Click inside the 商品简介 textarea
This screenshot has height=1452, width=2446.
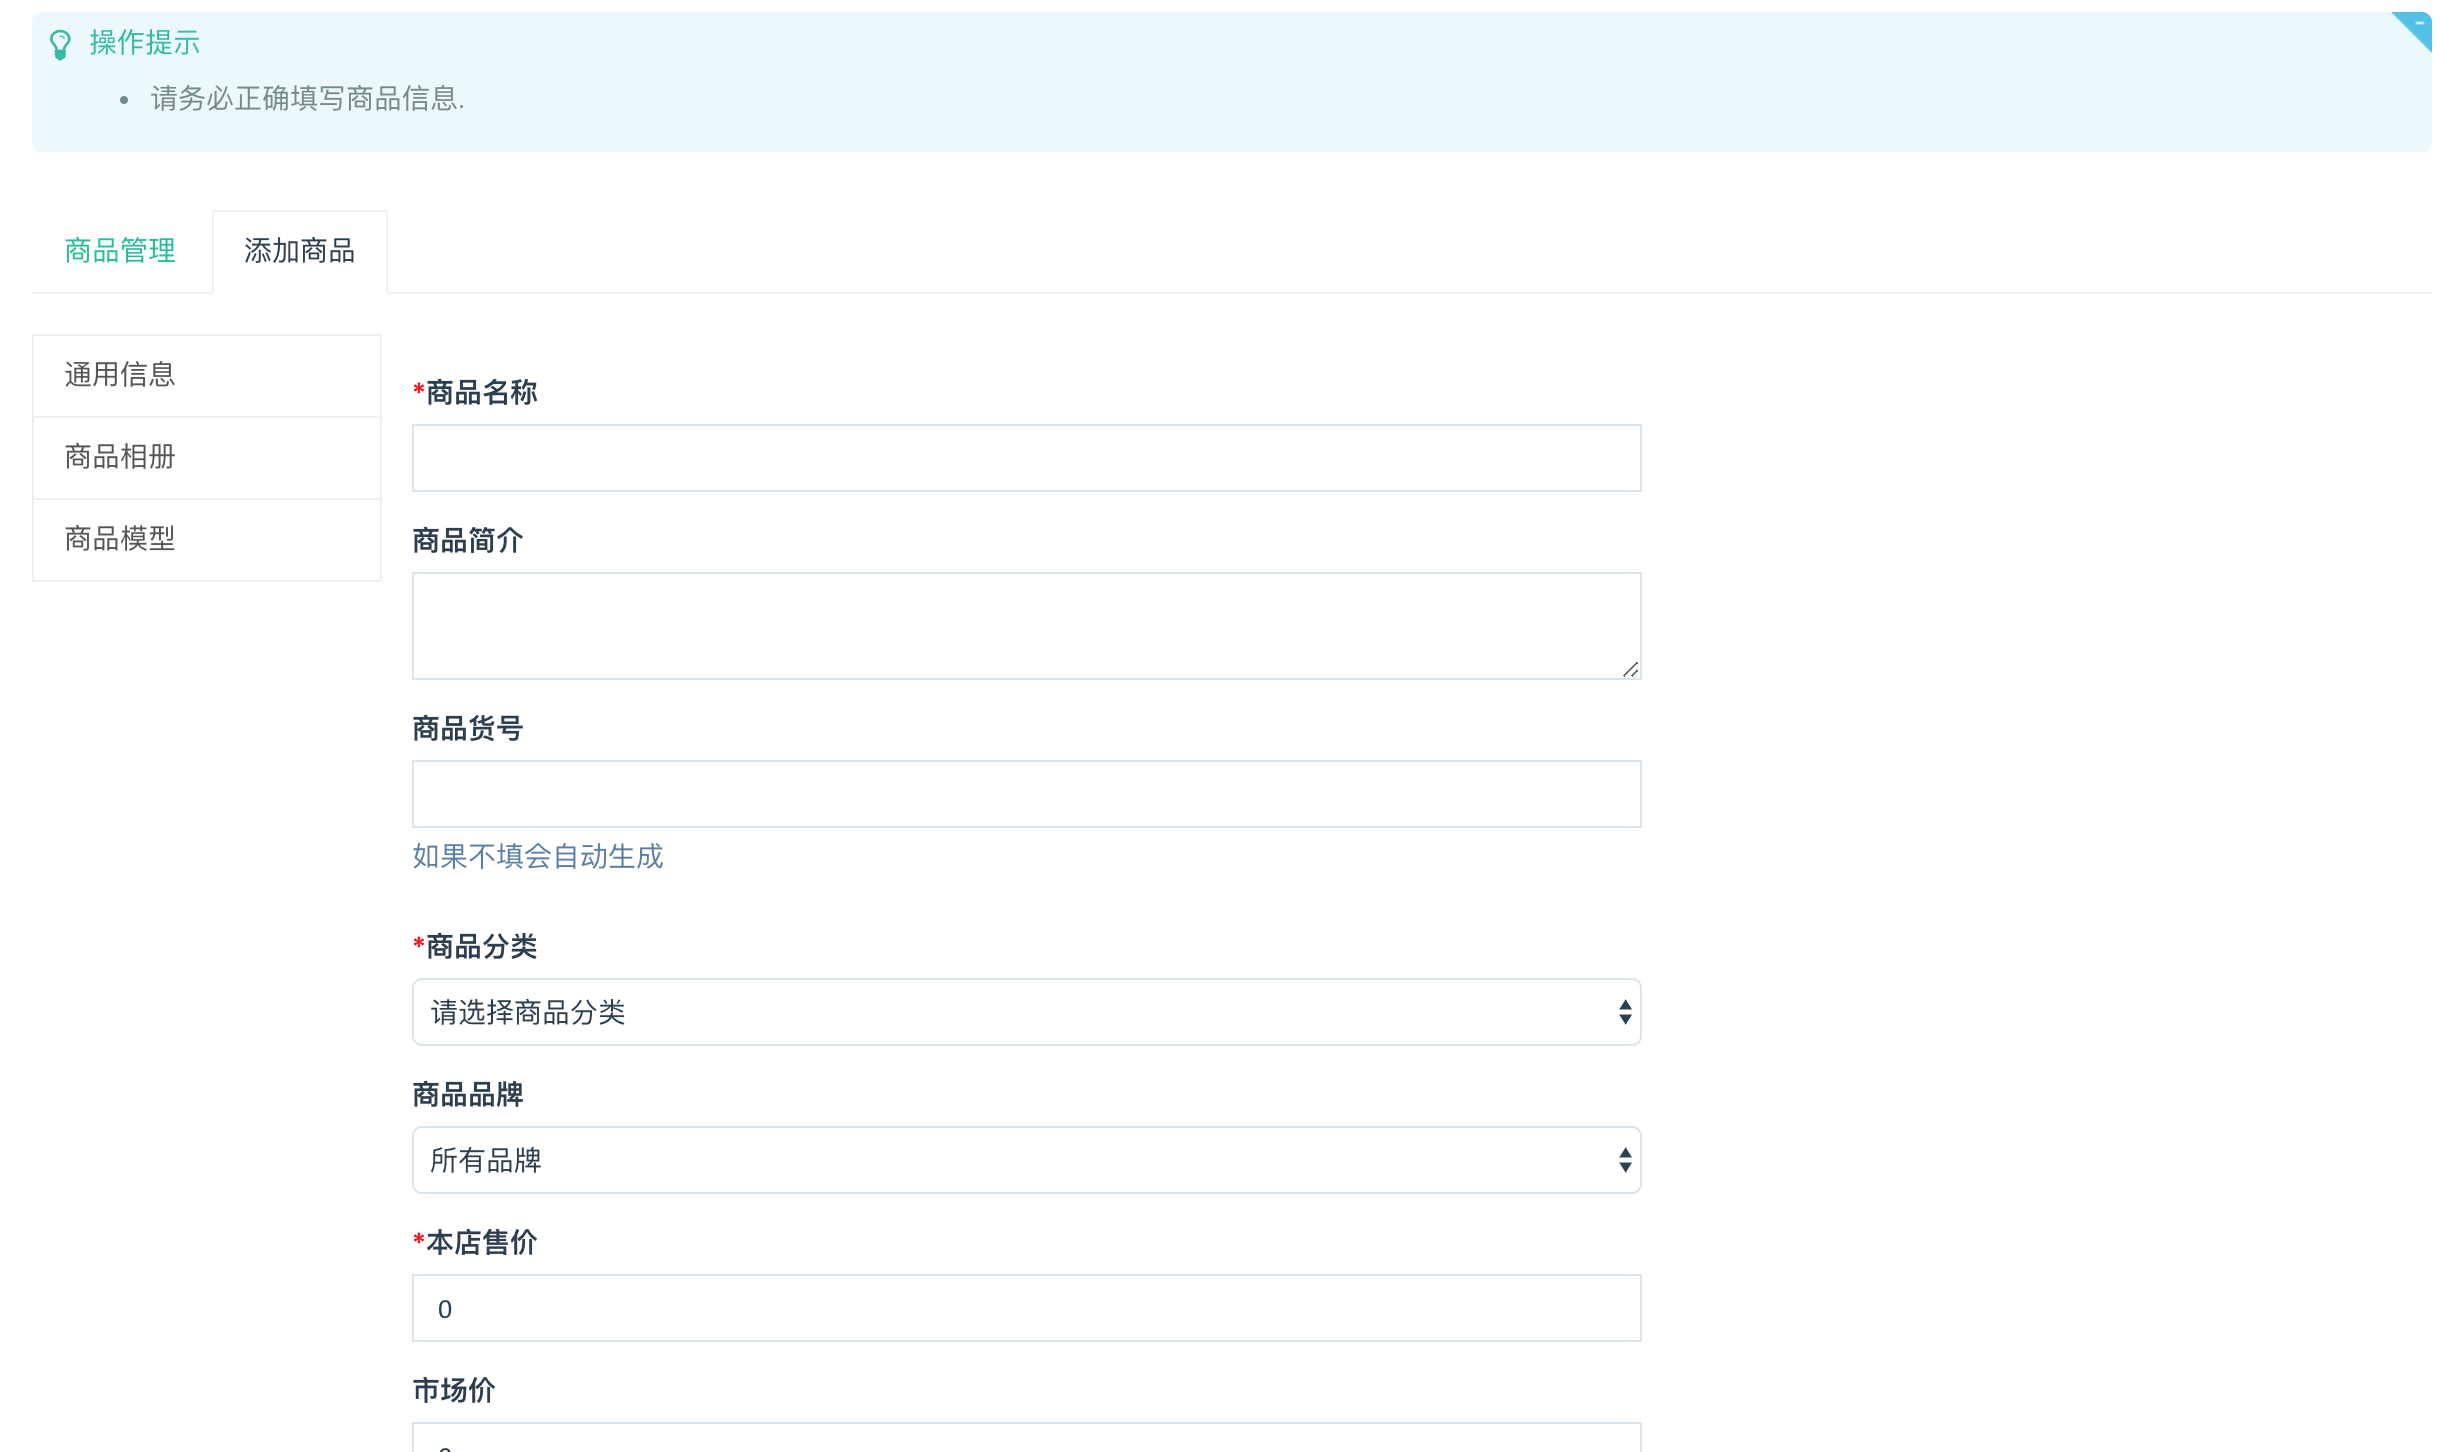(1026, 625)
